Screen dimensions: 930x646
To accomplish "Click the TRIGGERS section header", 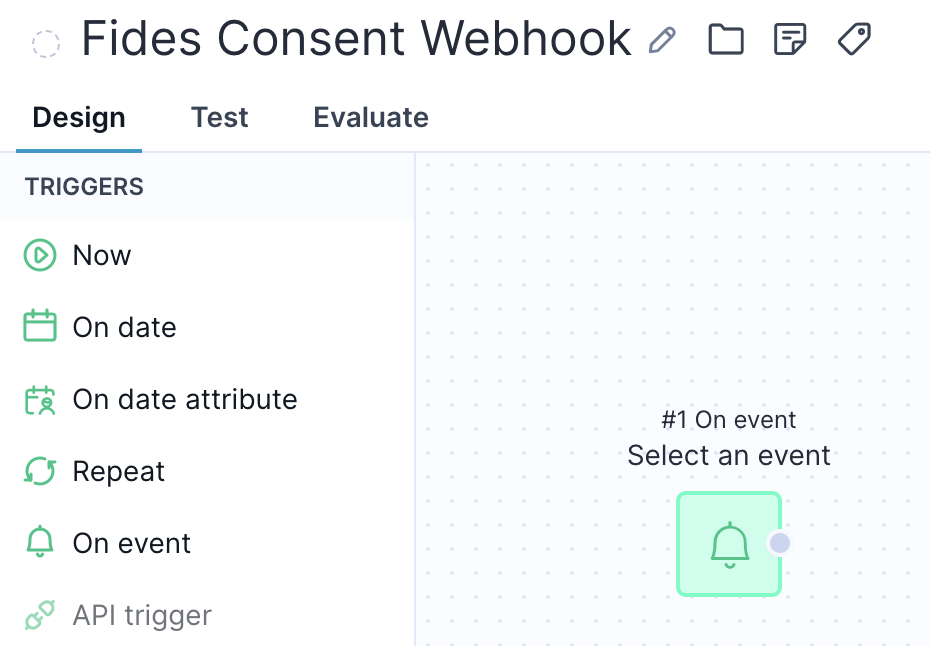I will click(x=85, y=187).
